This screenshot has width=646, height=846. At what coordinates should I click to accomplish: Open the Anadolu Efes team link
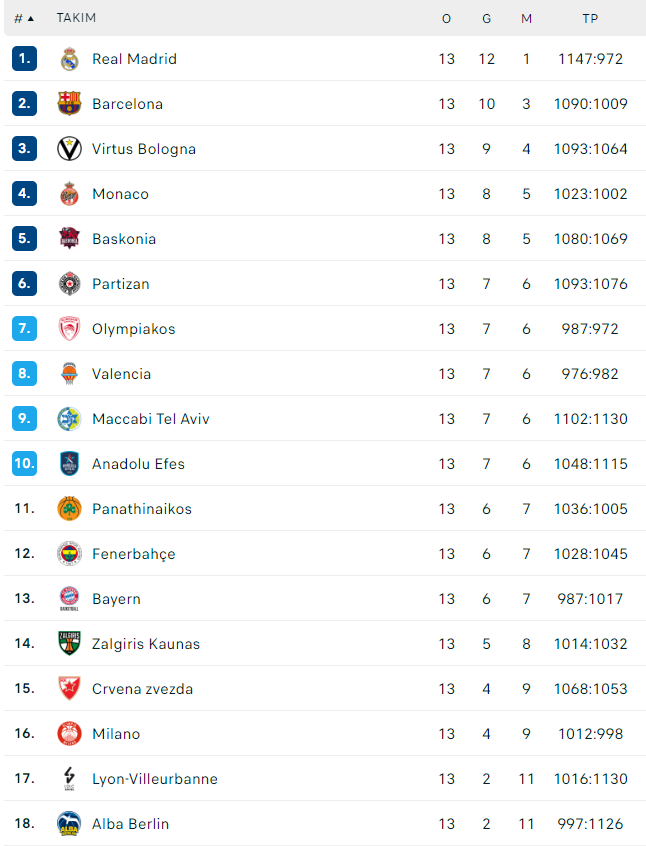click(138, 464)
